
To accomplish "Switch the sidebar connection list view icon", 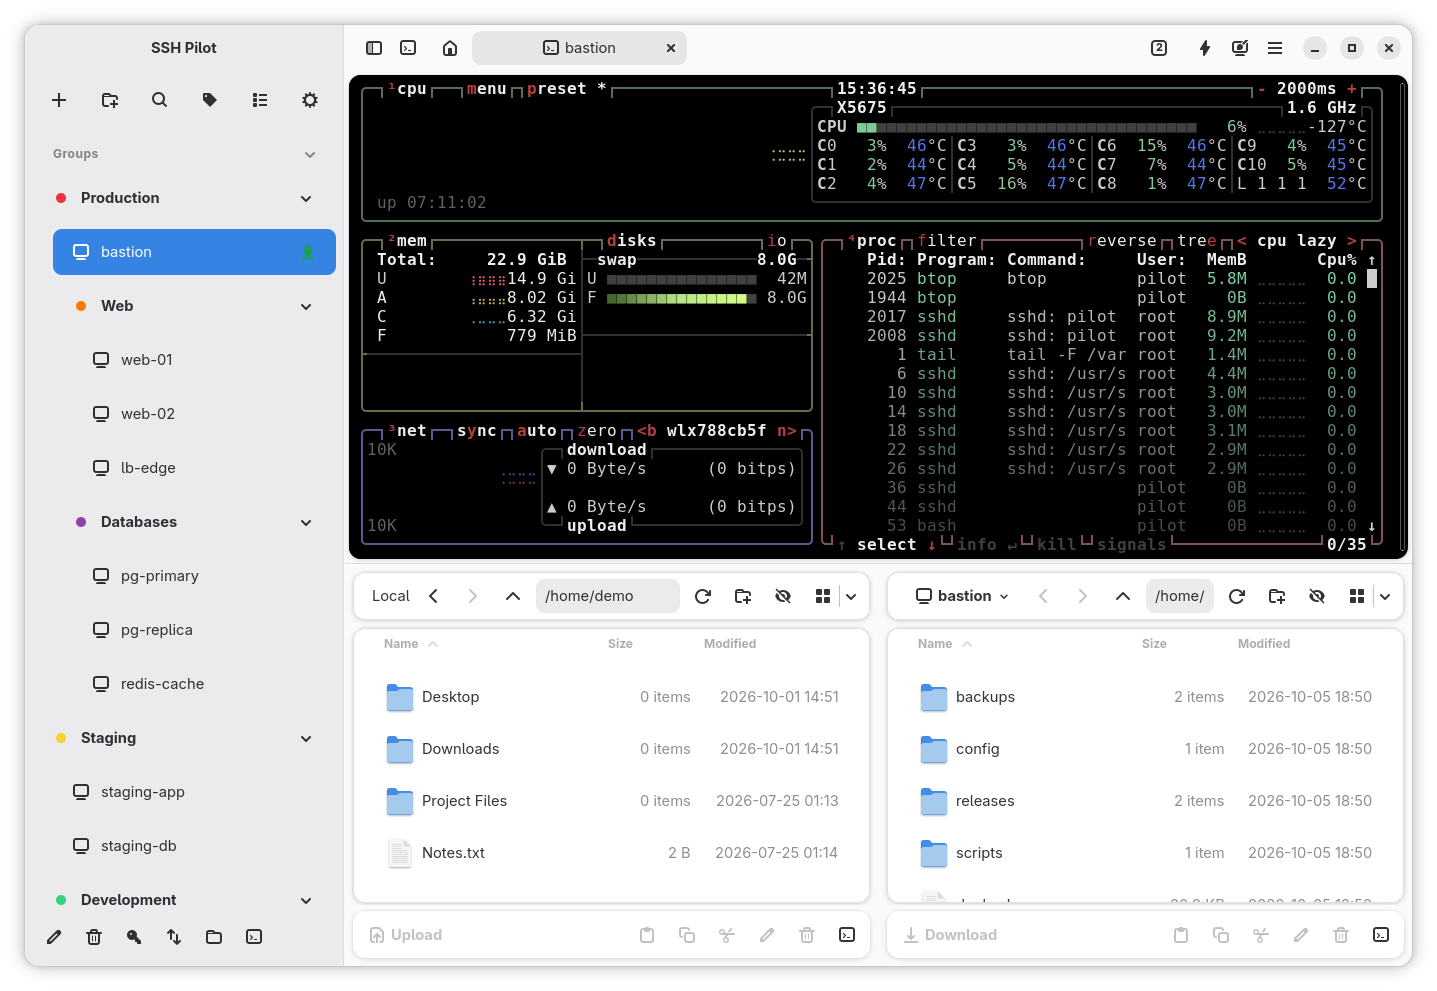I will click(260, 100).
